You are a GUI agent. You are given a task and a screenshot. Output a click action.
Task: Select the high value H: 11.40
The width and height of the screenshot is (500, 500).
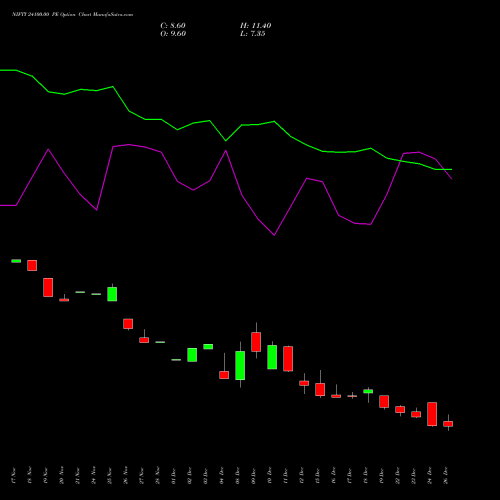255,26
